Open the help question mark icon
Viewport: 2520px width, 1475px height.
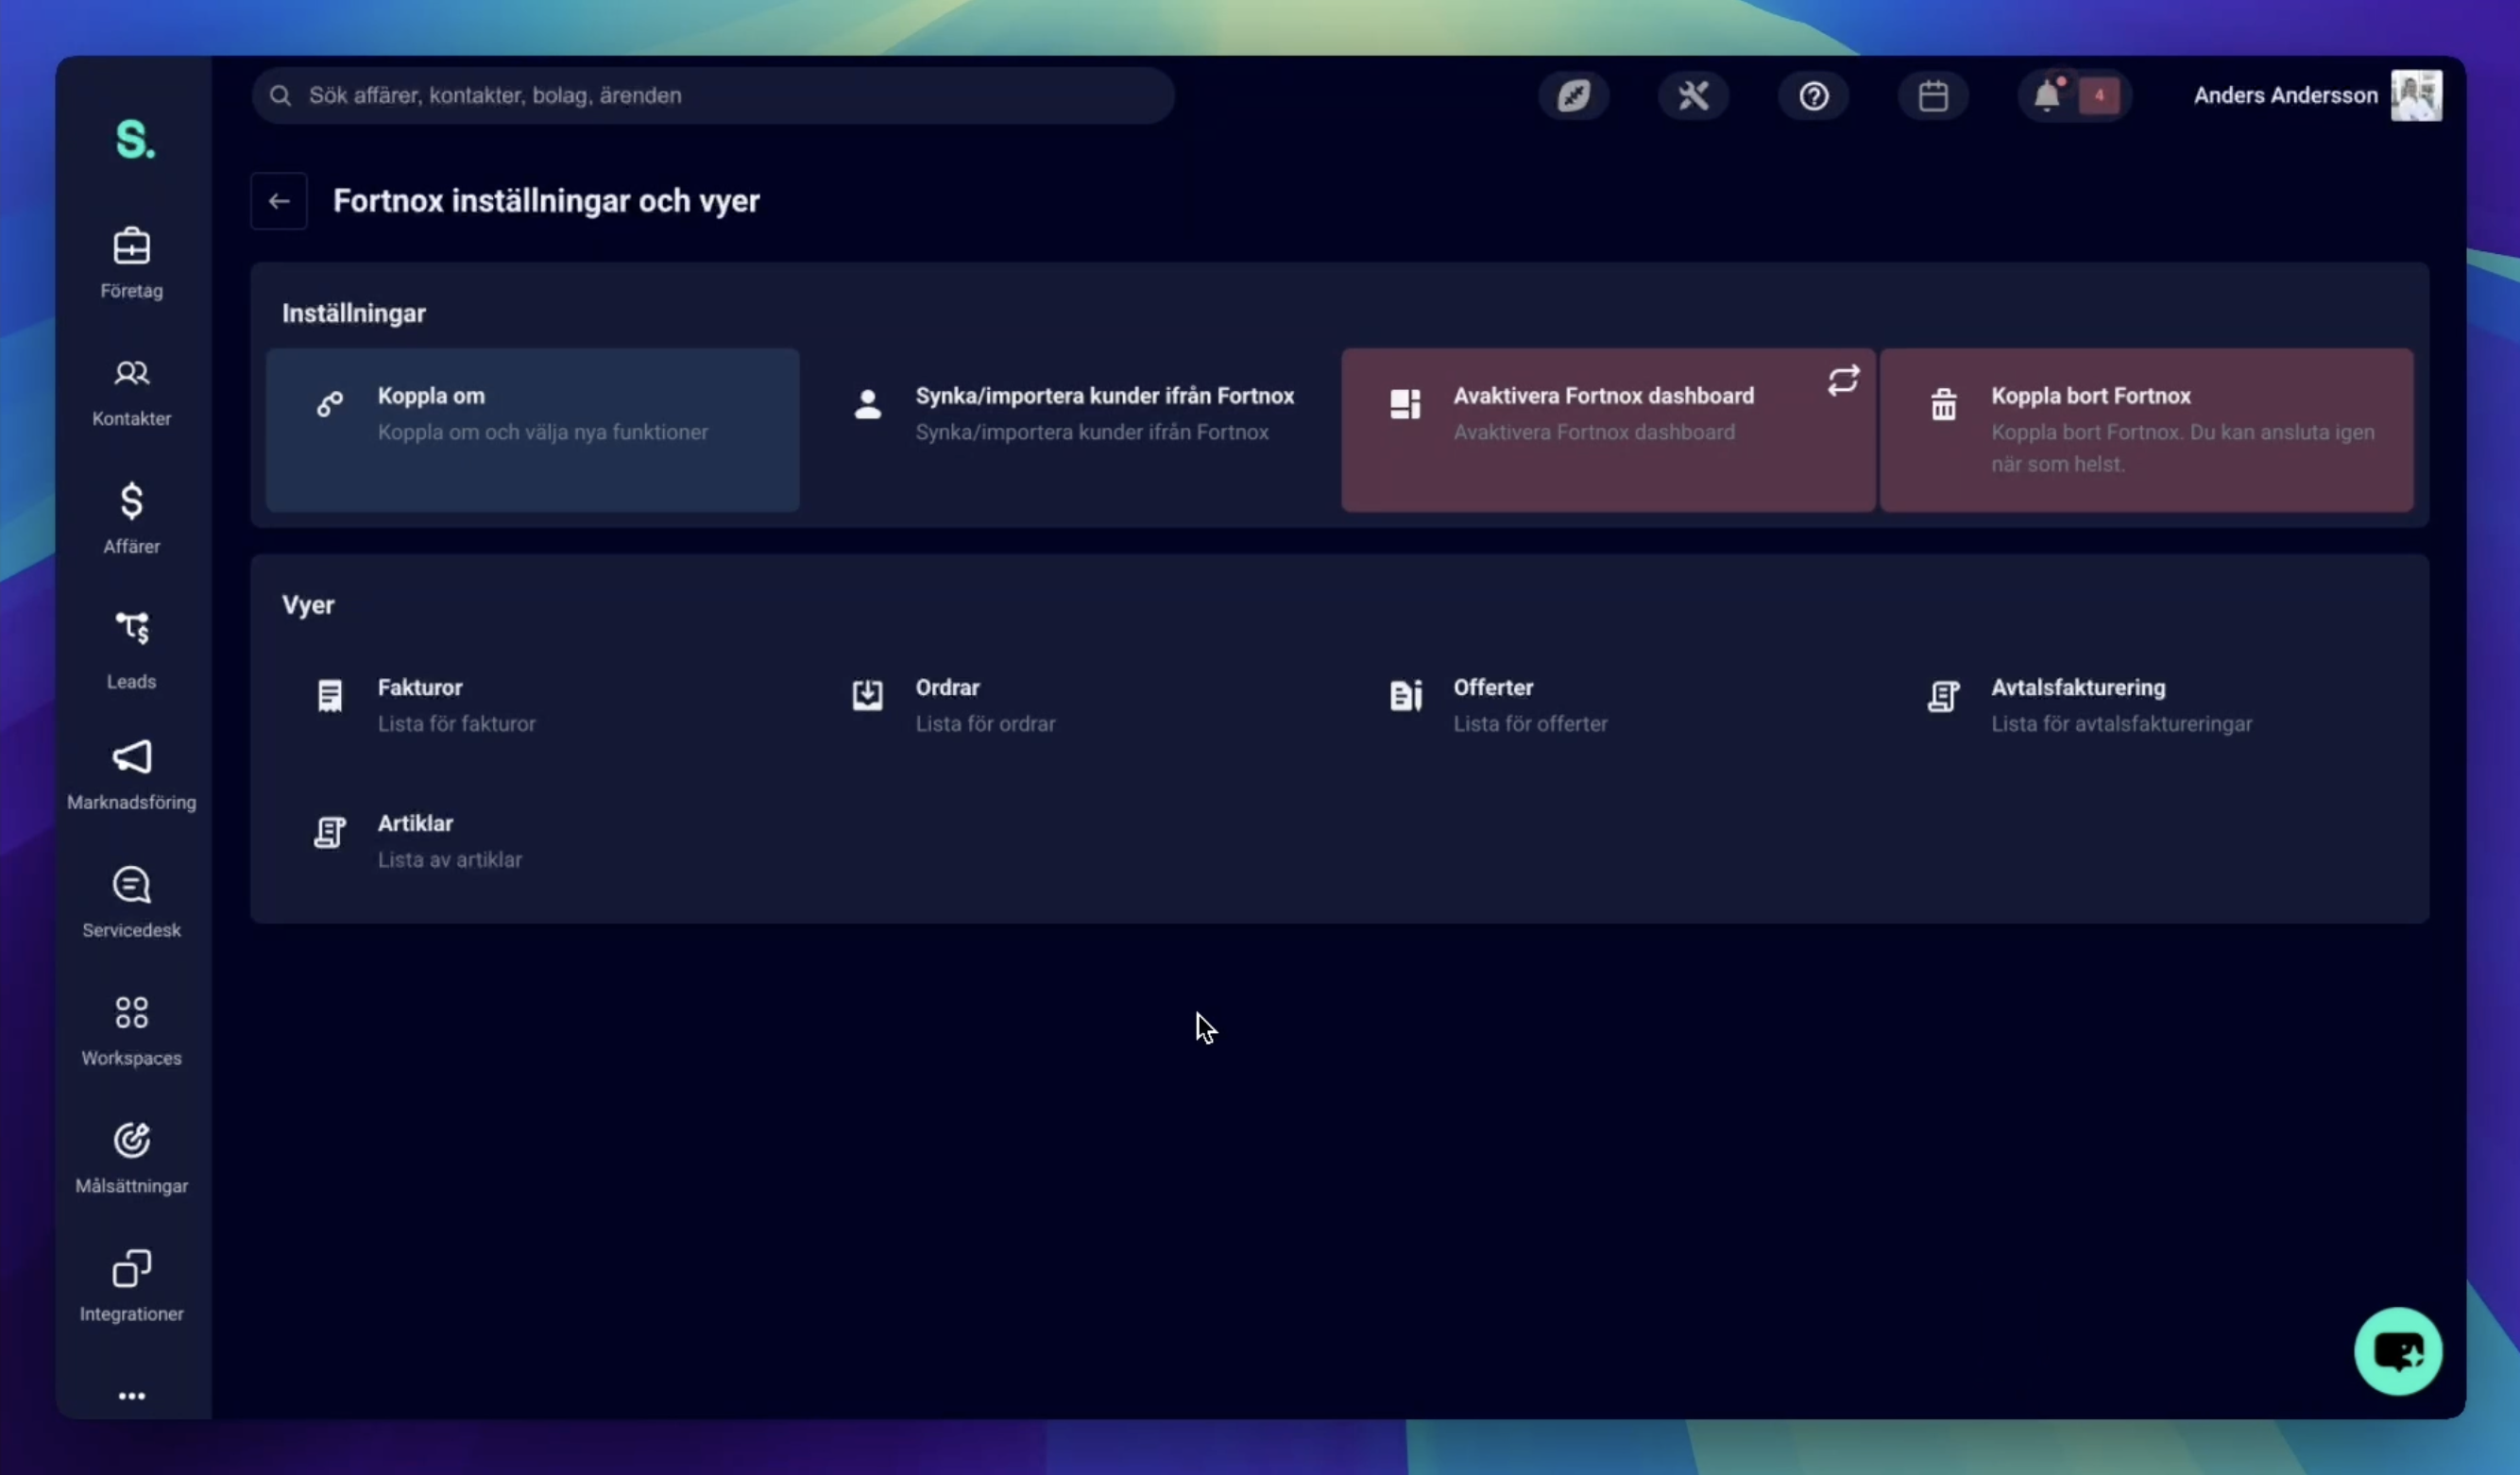click(x=1813, y=96)
